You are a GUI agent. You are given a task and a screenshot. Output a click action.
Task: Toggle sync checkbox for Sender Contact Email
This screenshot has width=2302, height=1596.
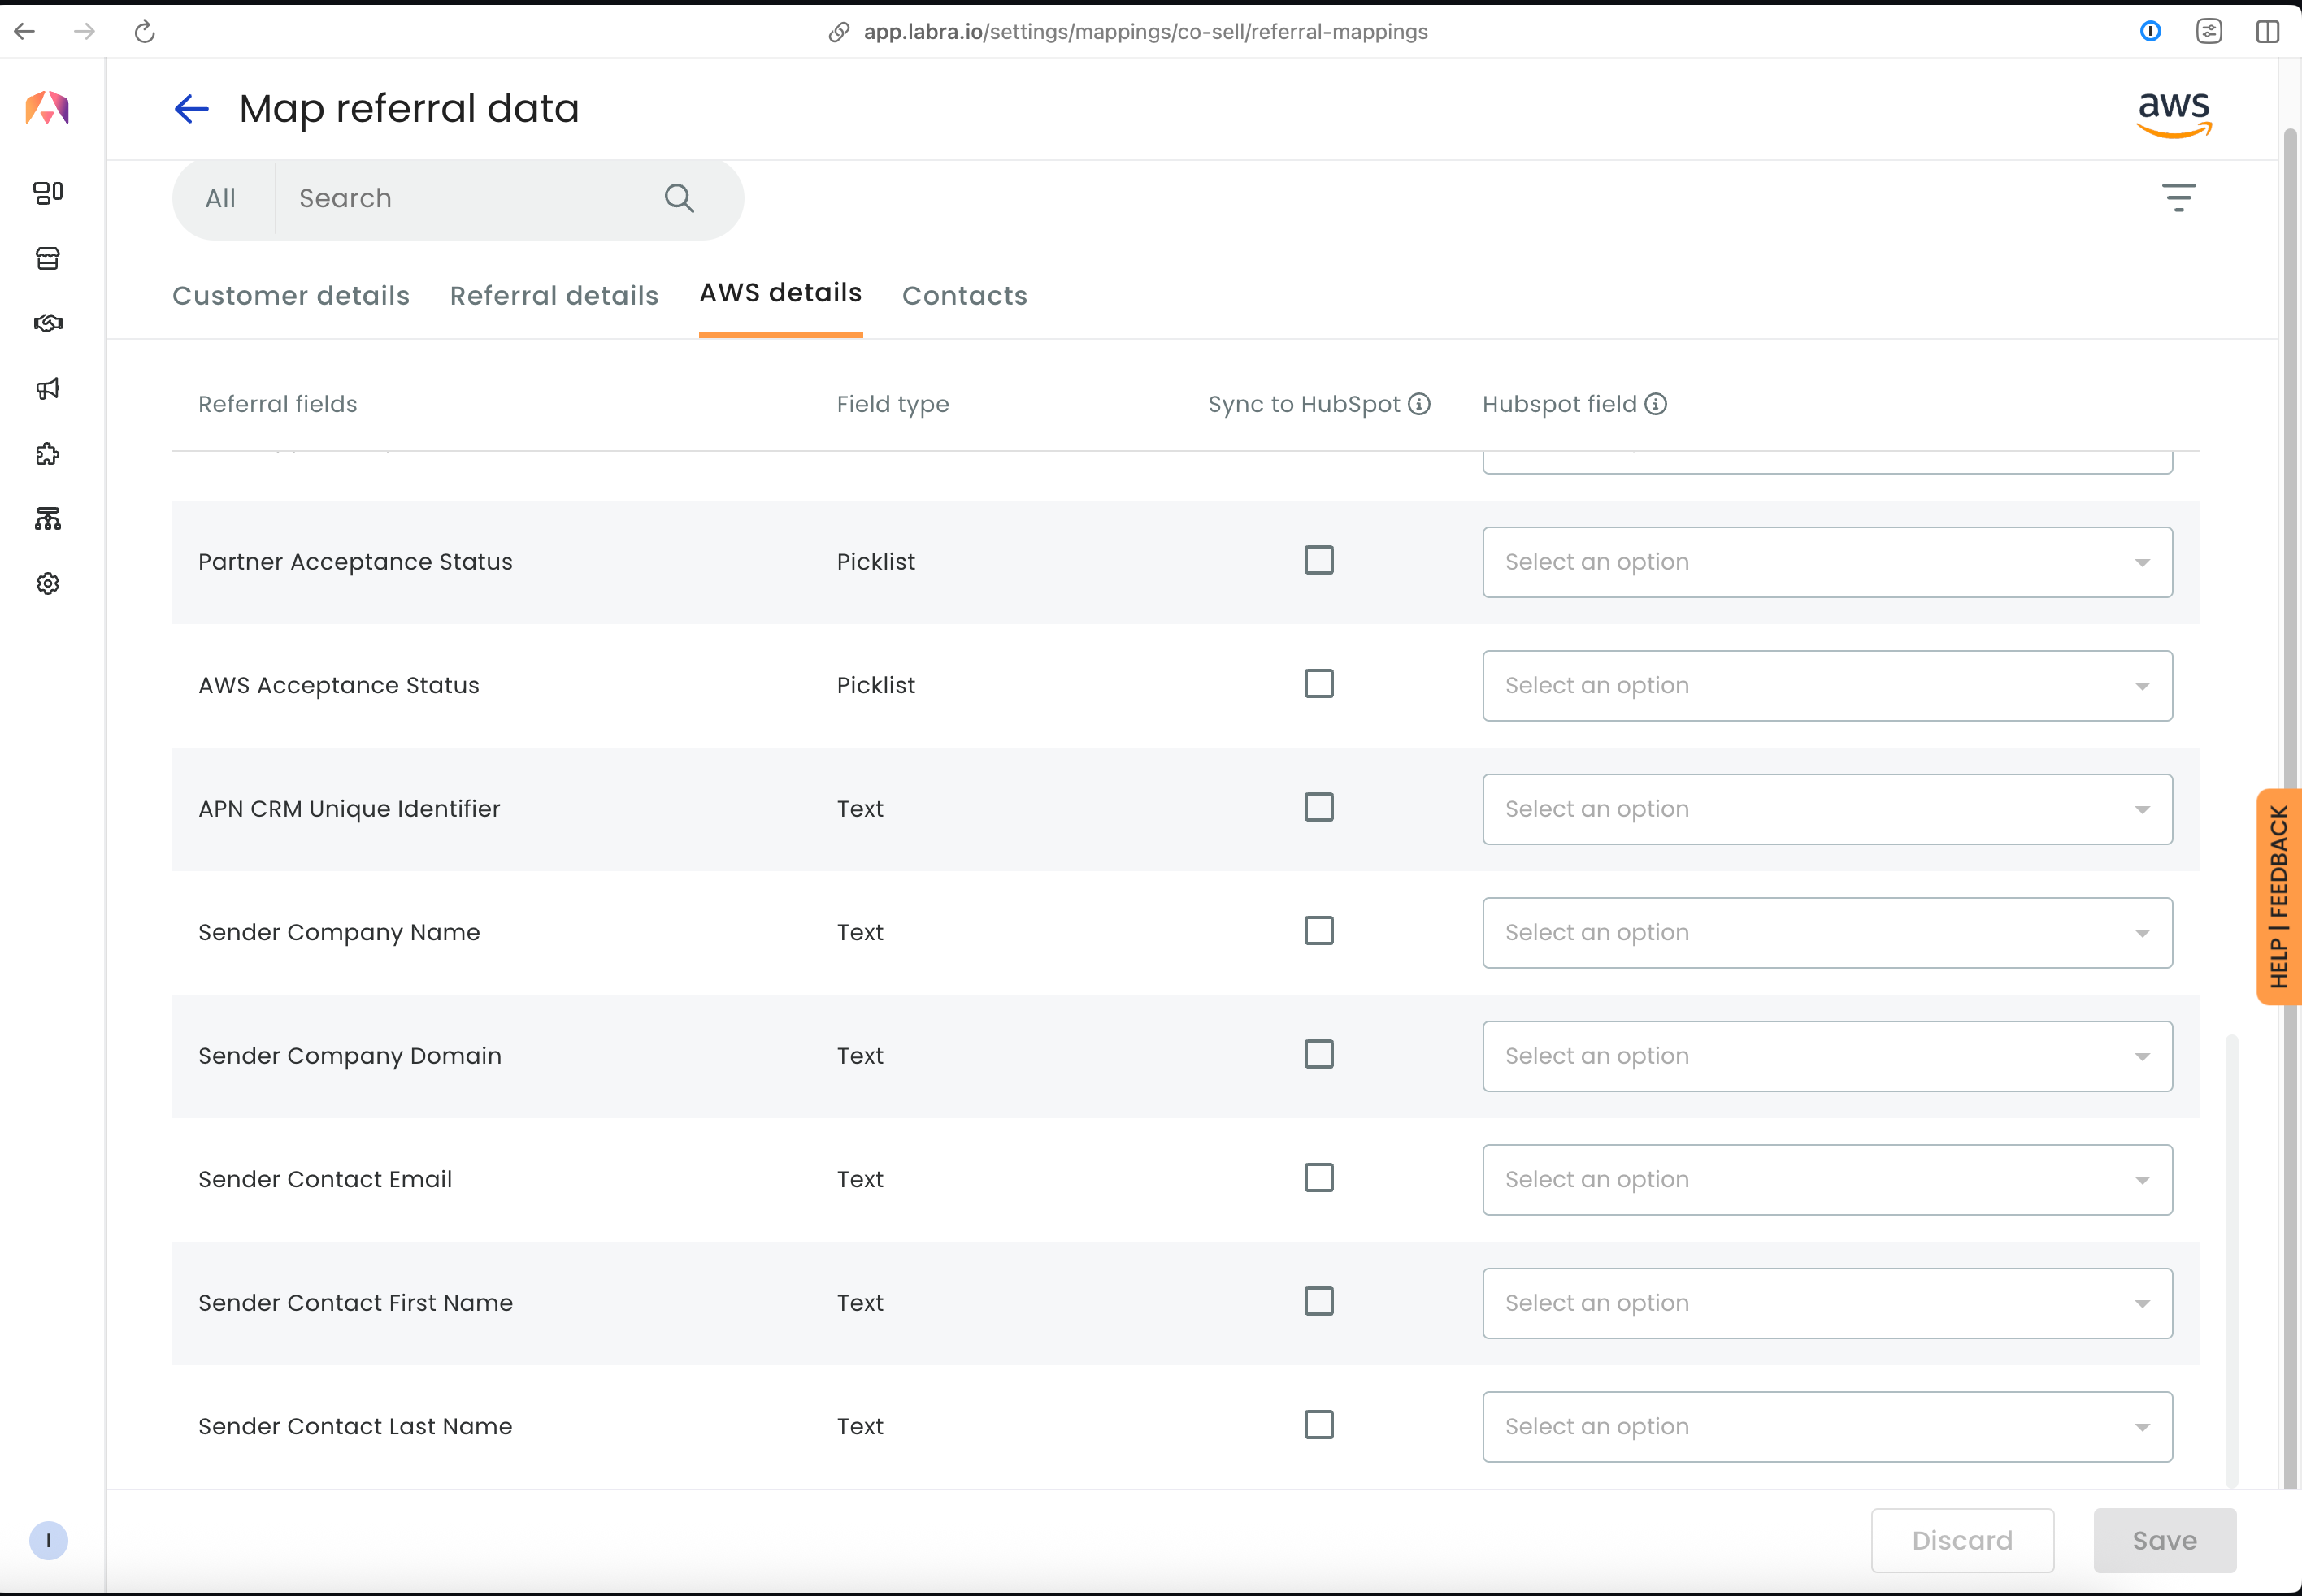pos(1318,1178)
